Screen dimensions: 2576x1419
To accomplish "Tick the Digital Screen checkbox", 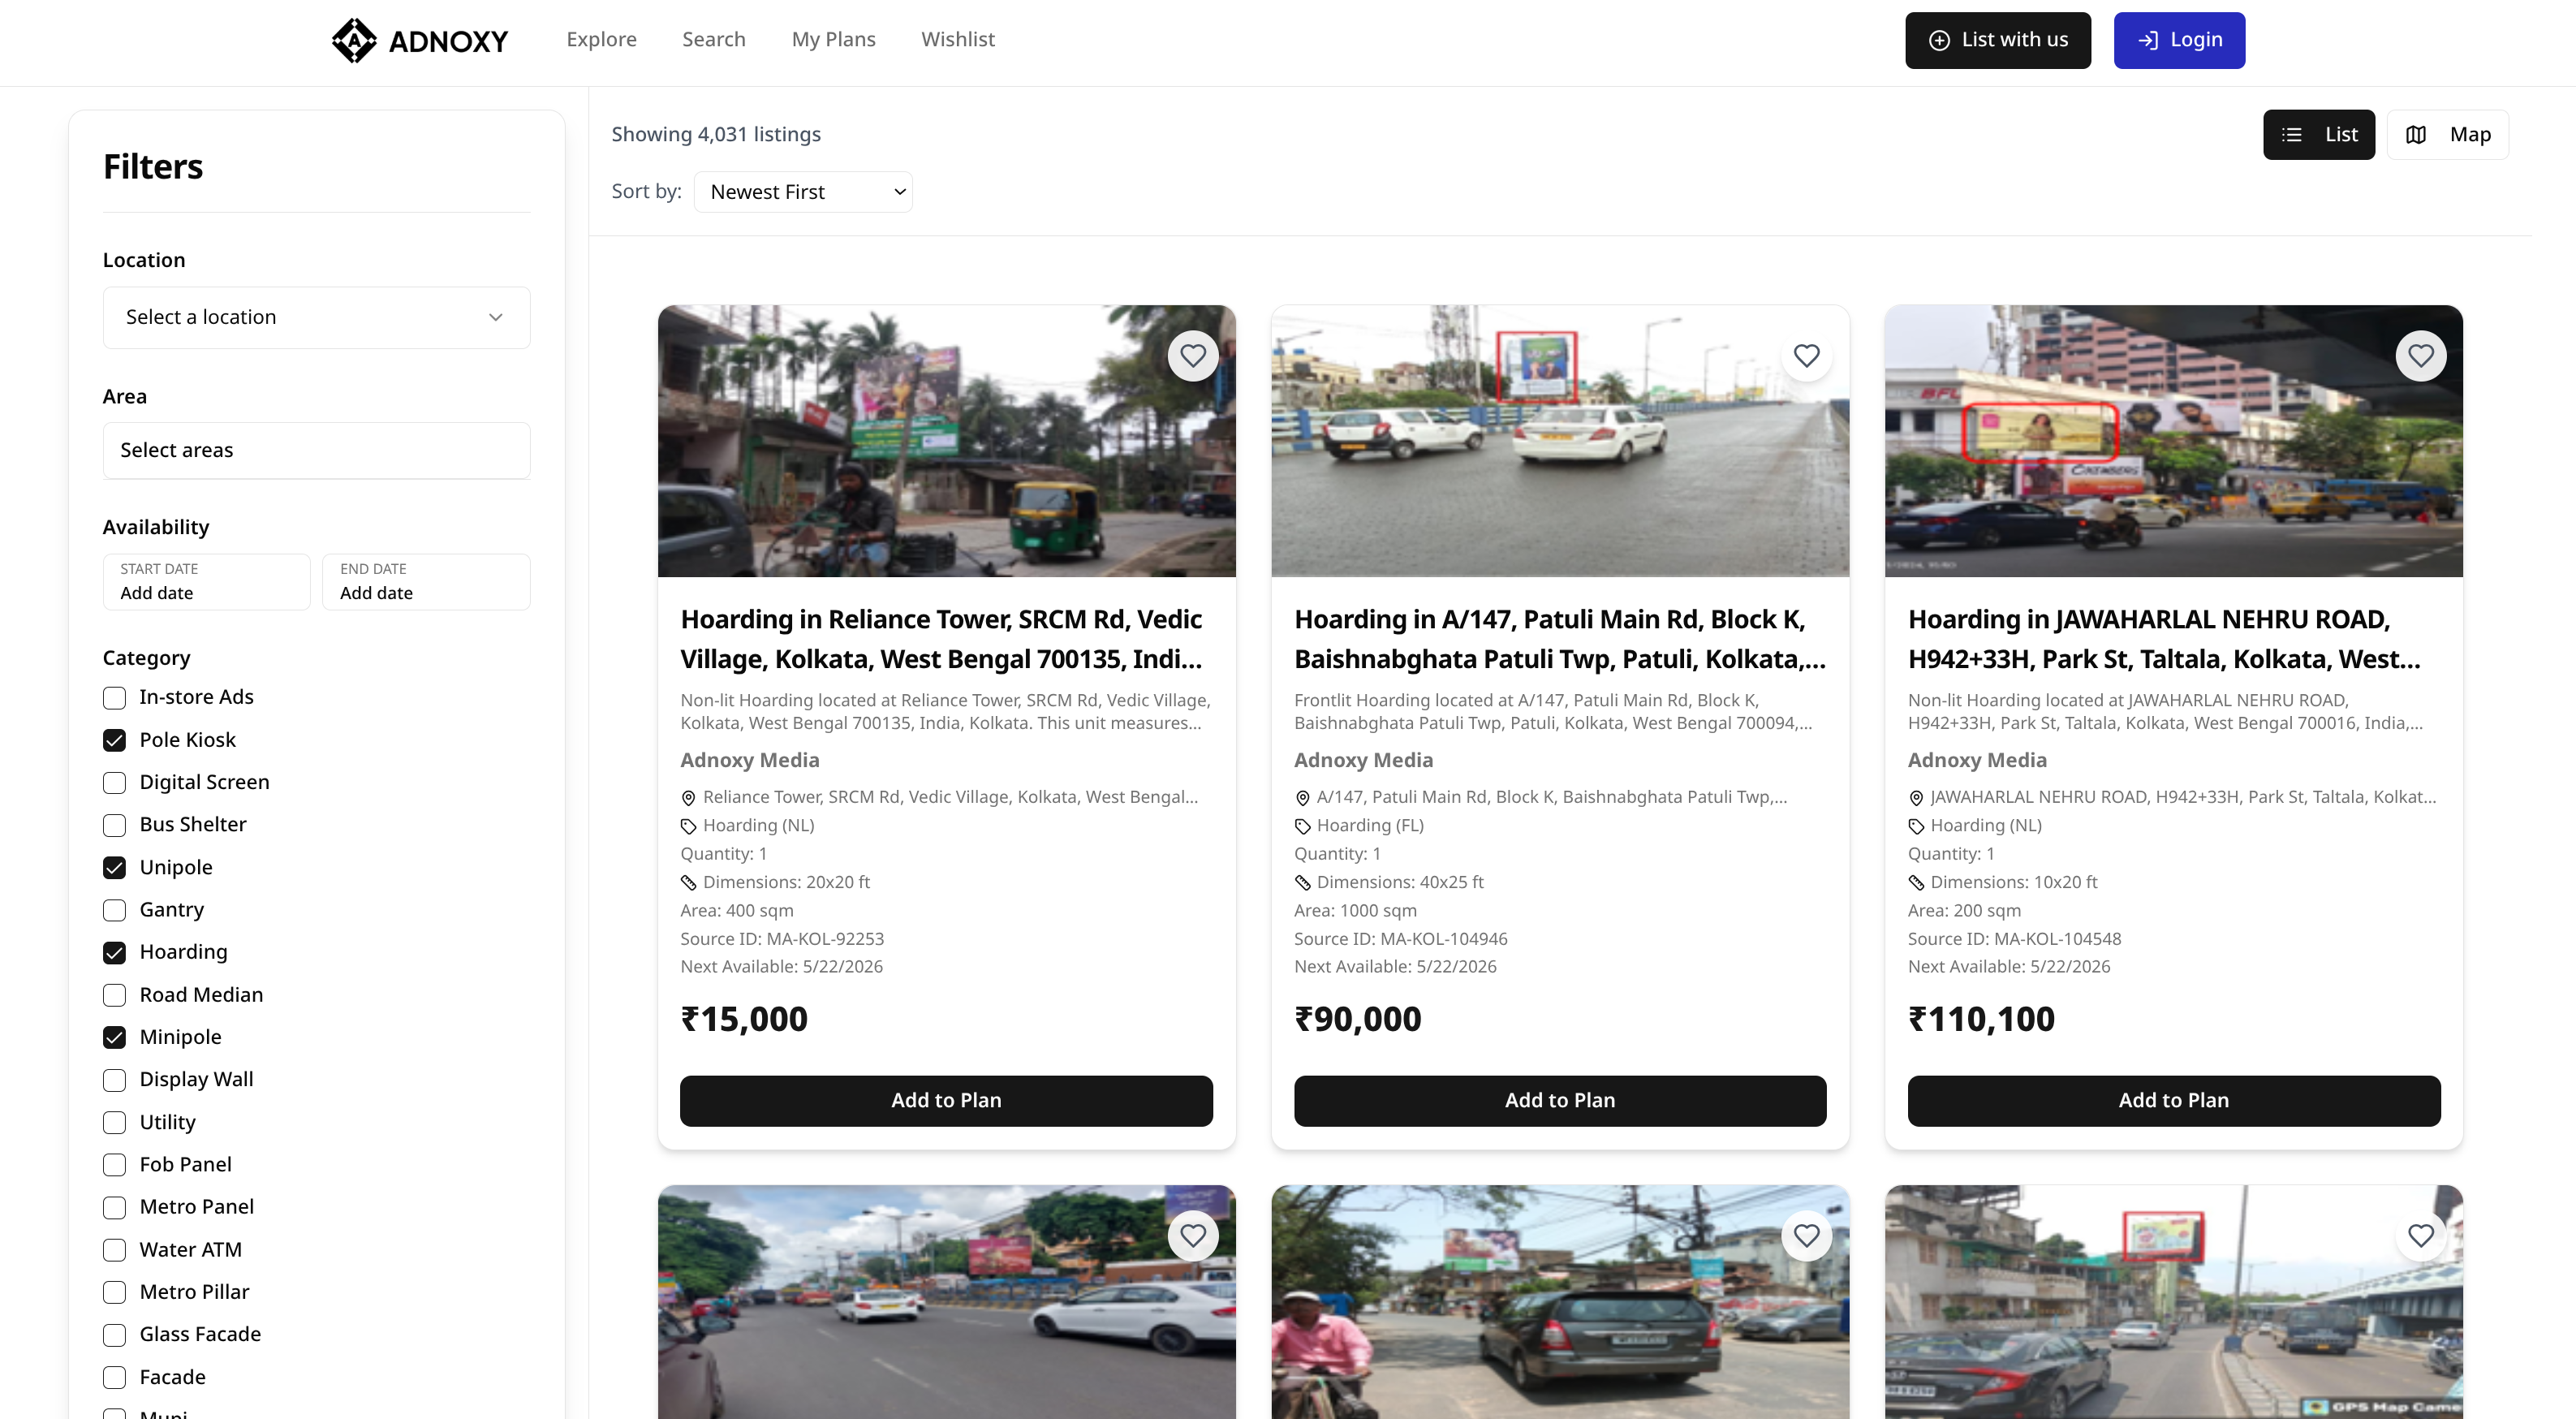I will 114,783.
